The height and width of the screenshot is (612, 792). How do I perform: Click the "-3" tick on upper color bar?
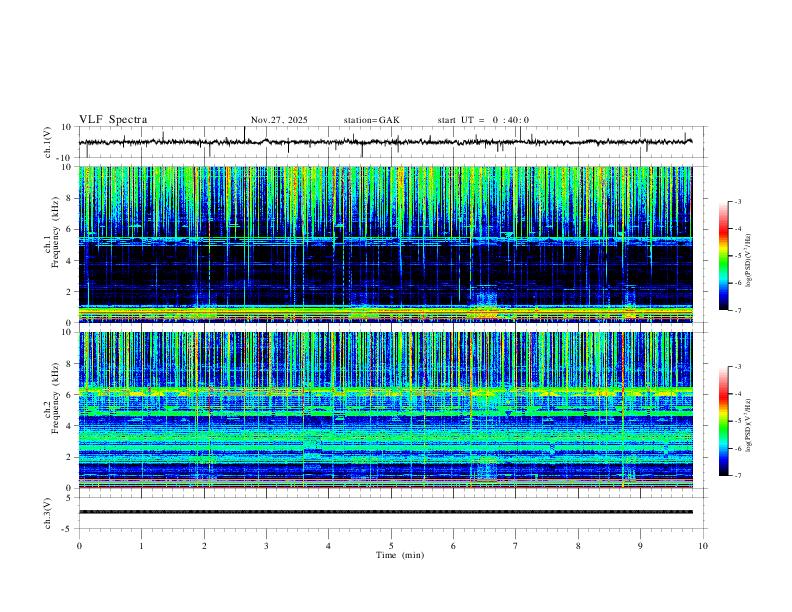(737, 201)
